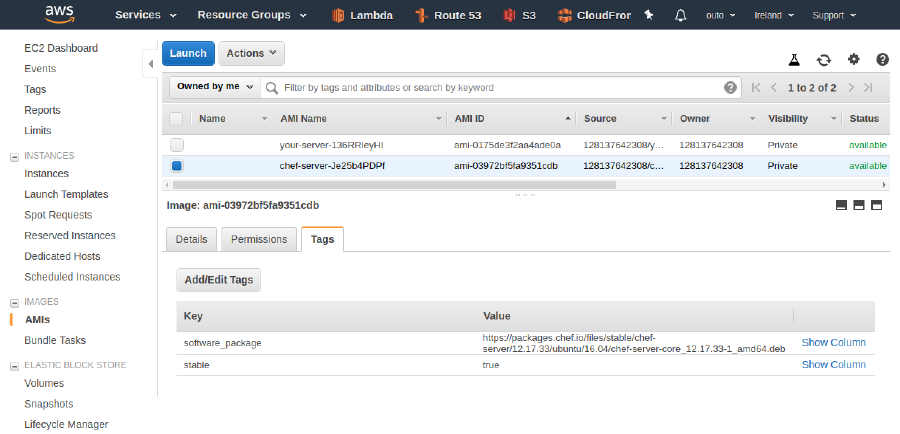Screen dimensions: 900x434
Task: Click the scrollbar right arrow
Action: click(x=885, y=185)
